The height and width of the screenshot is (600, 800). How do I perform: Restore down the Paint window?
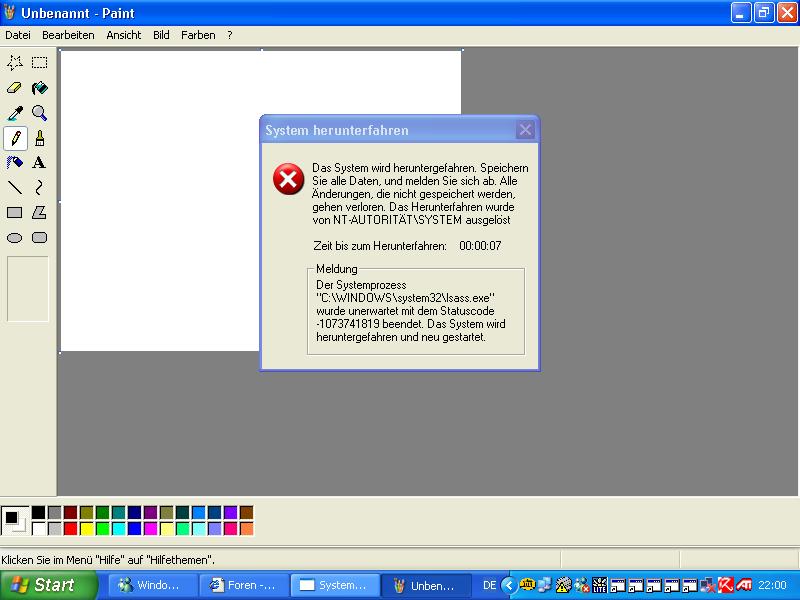(763, 12)
